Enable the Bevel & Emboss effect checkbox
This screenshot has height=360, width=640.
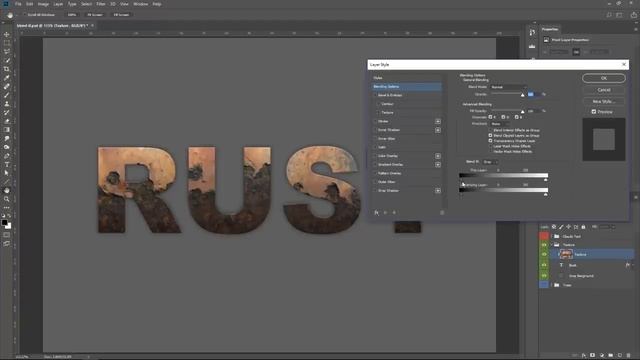[375, 95]
